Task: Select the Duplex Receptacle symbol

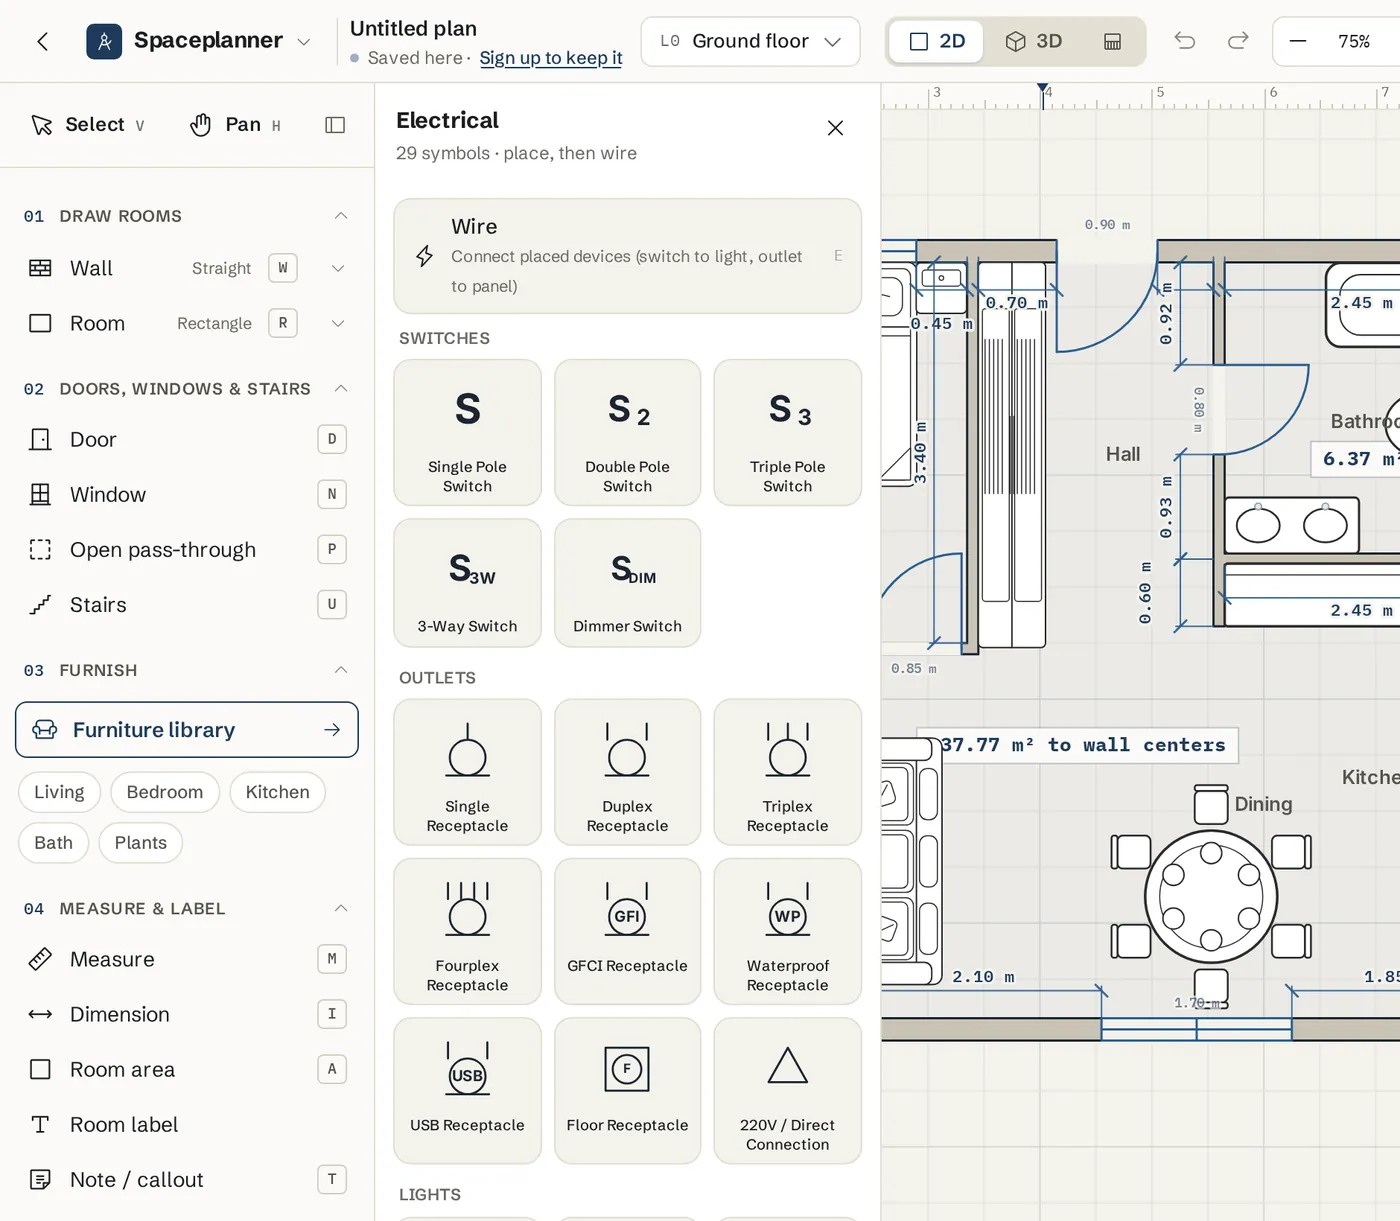Action: pos(627,772)
